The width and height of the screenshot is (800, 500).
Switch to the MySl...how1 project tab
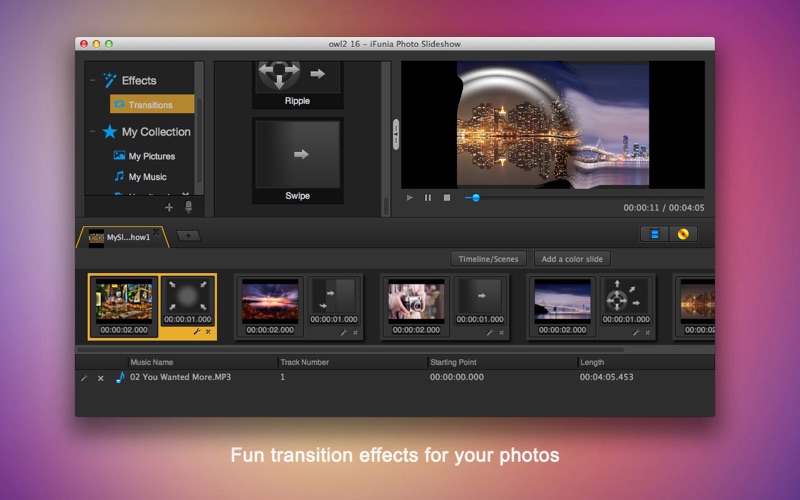pos(122,237)
